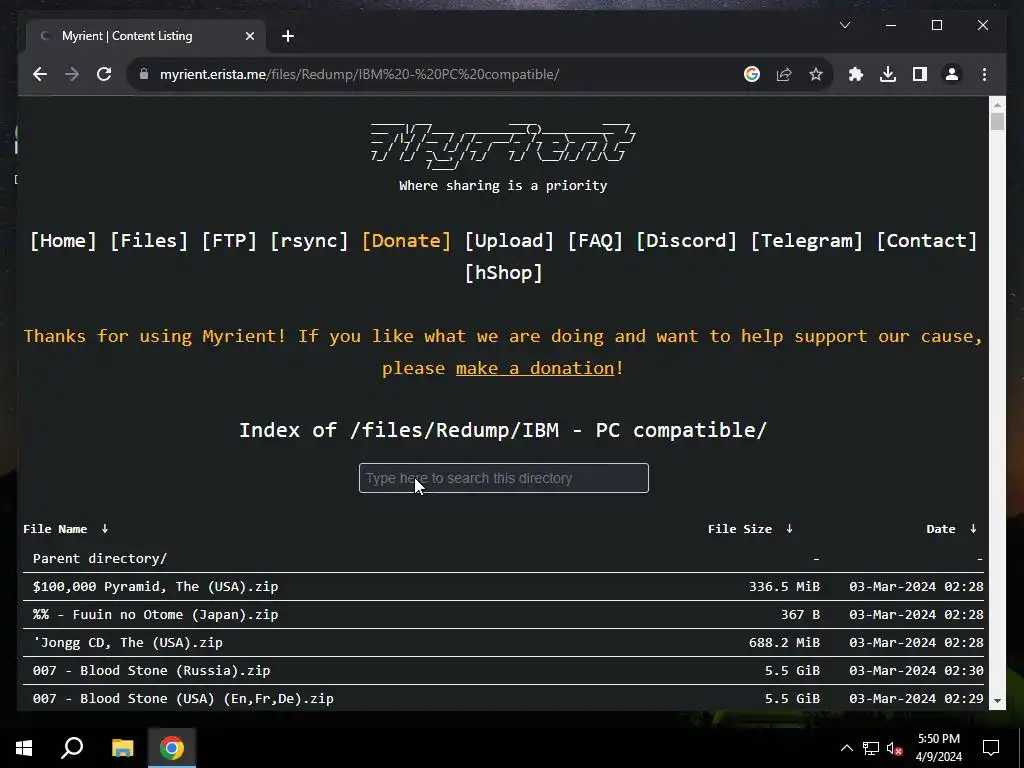Open the [FAQ] link
This screenshot has width=1024, height=768.
pyautogui.click(x=595, y=241)
